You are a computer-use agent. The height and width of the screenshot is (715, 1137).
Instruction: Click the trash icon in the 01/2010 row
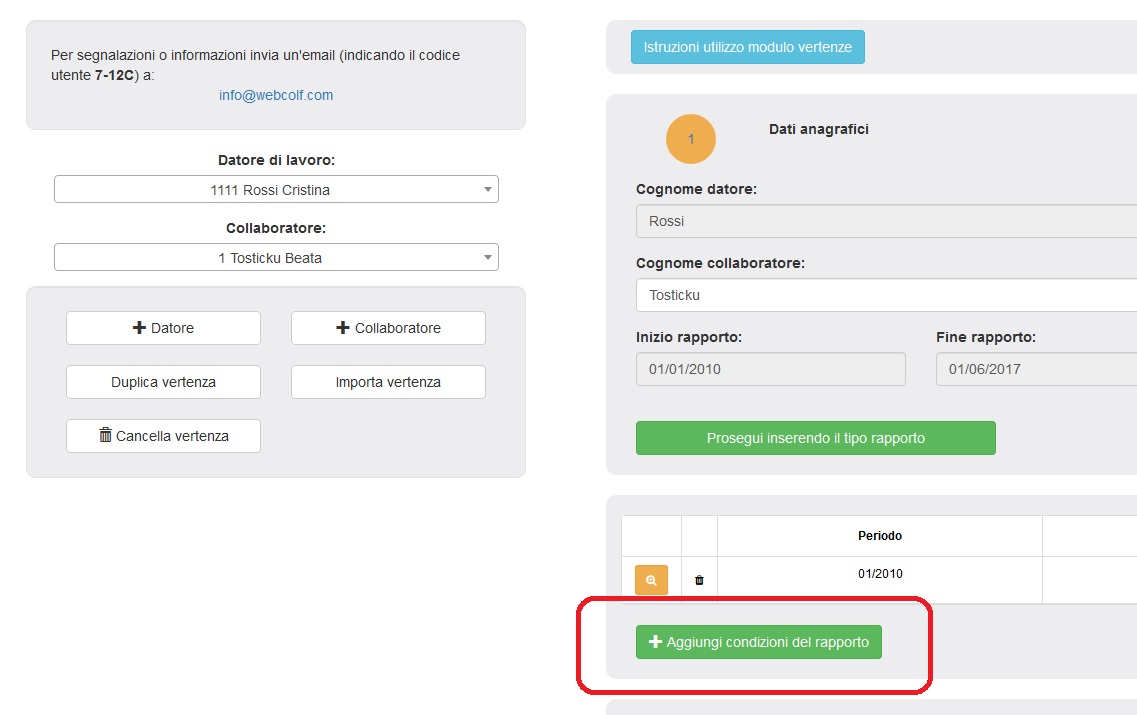[699, 580]
